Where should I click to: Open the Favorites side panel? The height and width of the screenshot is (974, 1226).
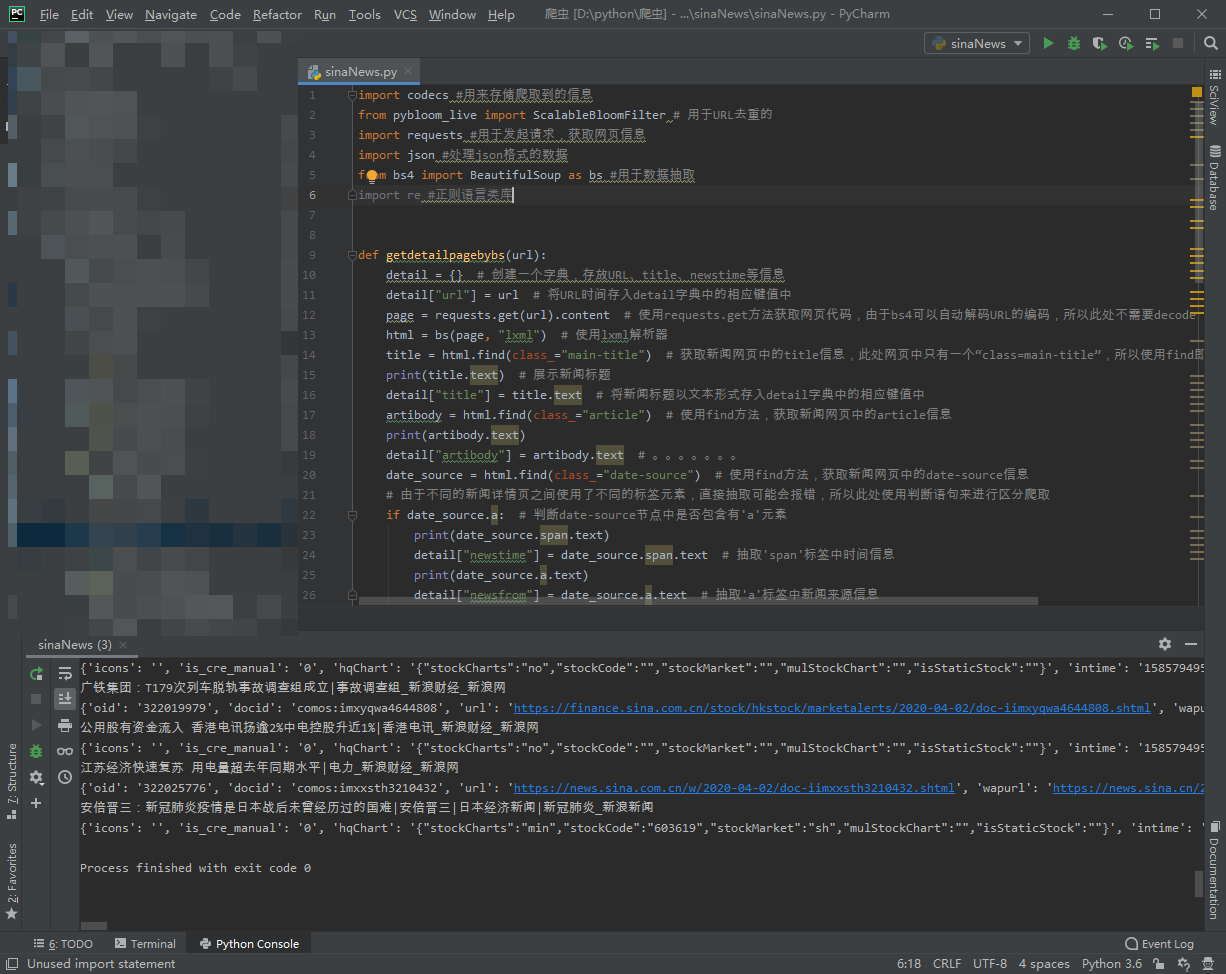click(x=12, y=881)
